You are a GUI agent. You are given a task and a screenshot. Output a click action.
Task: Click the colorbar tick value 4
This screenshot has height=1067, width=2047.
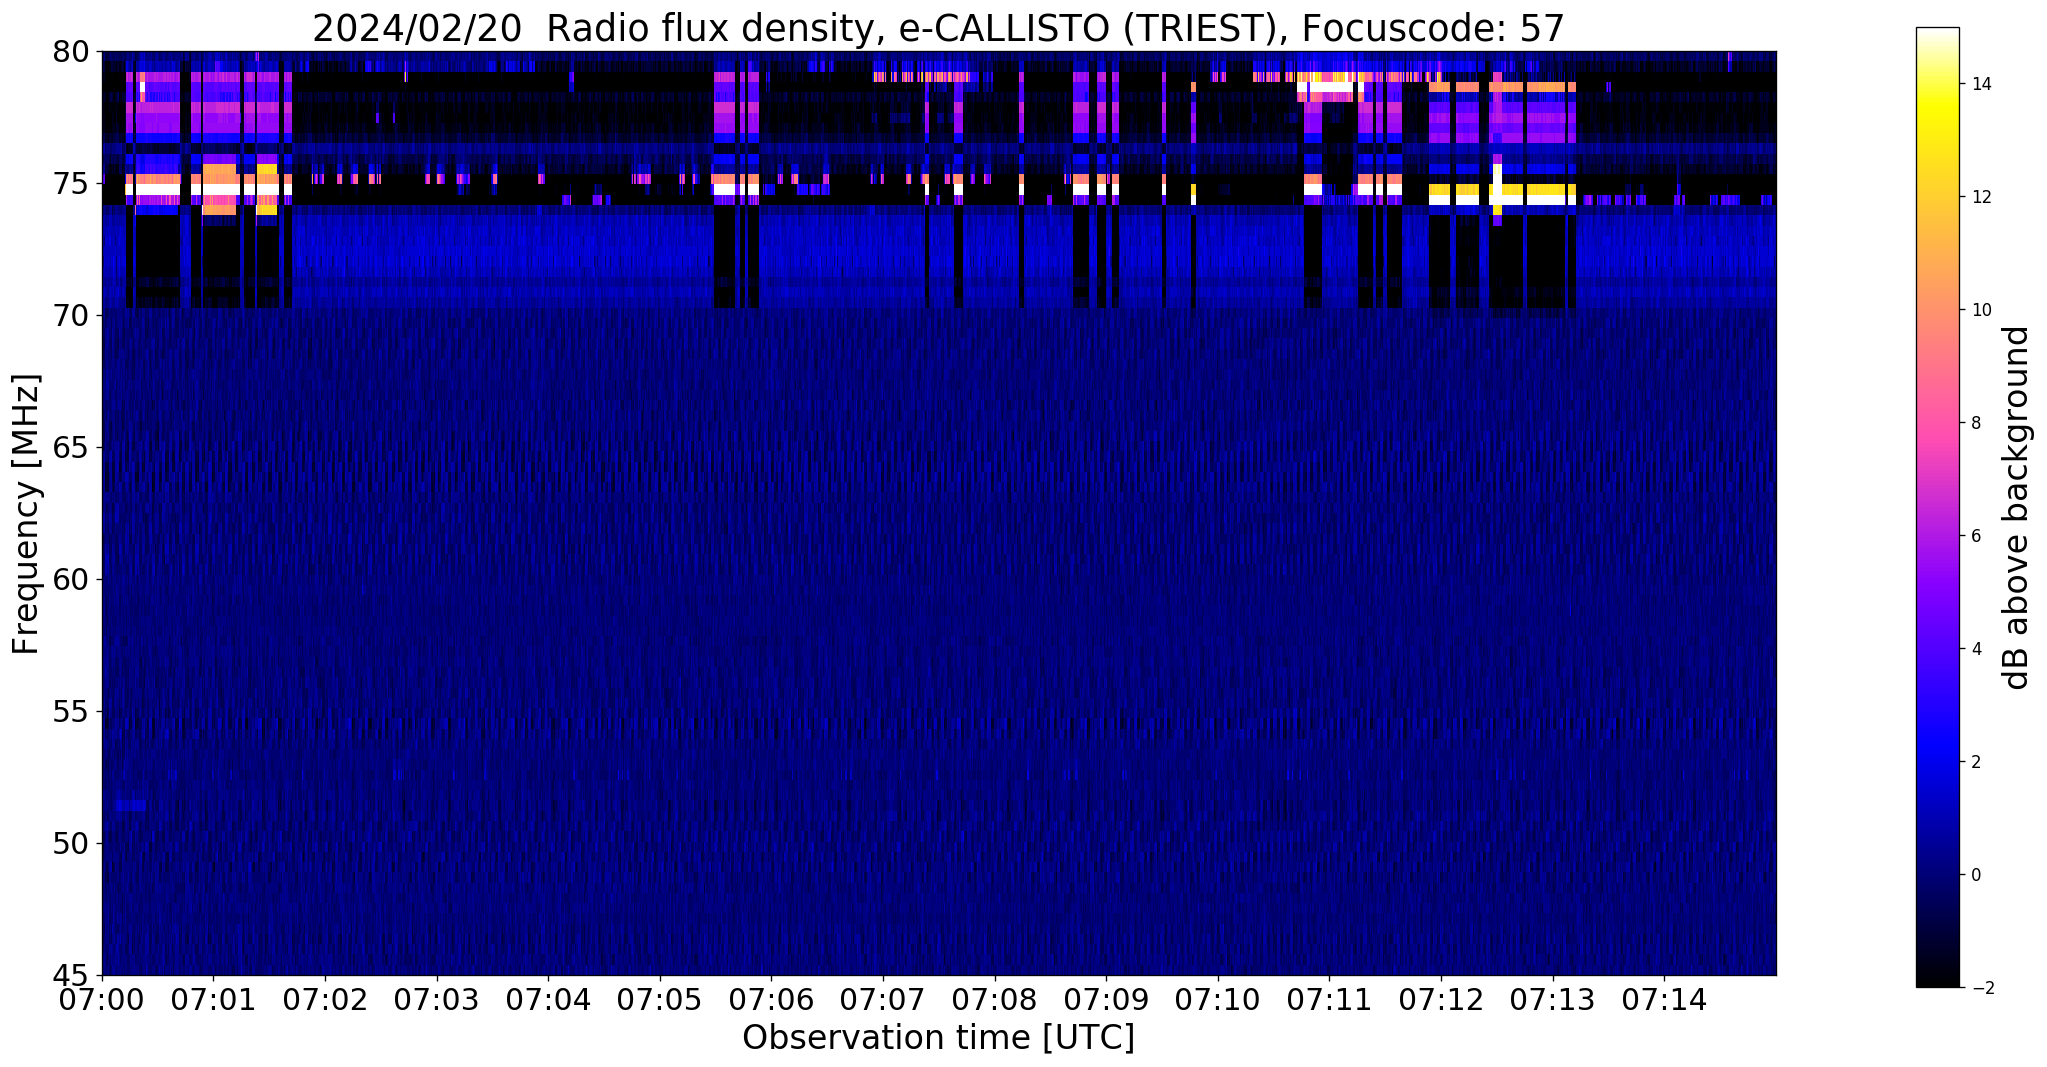tap(1975, 649)
